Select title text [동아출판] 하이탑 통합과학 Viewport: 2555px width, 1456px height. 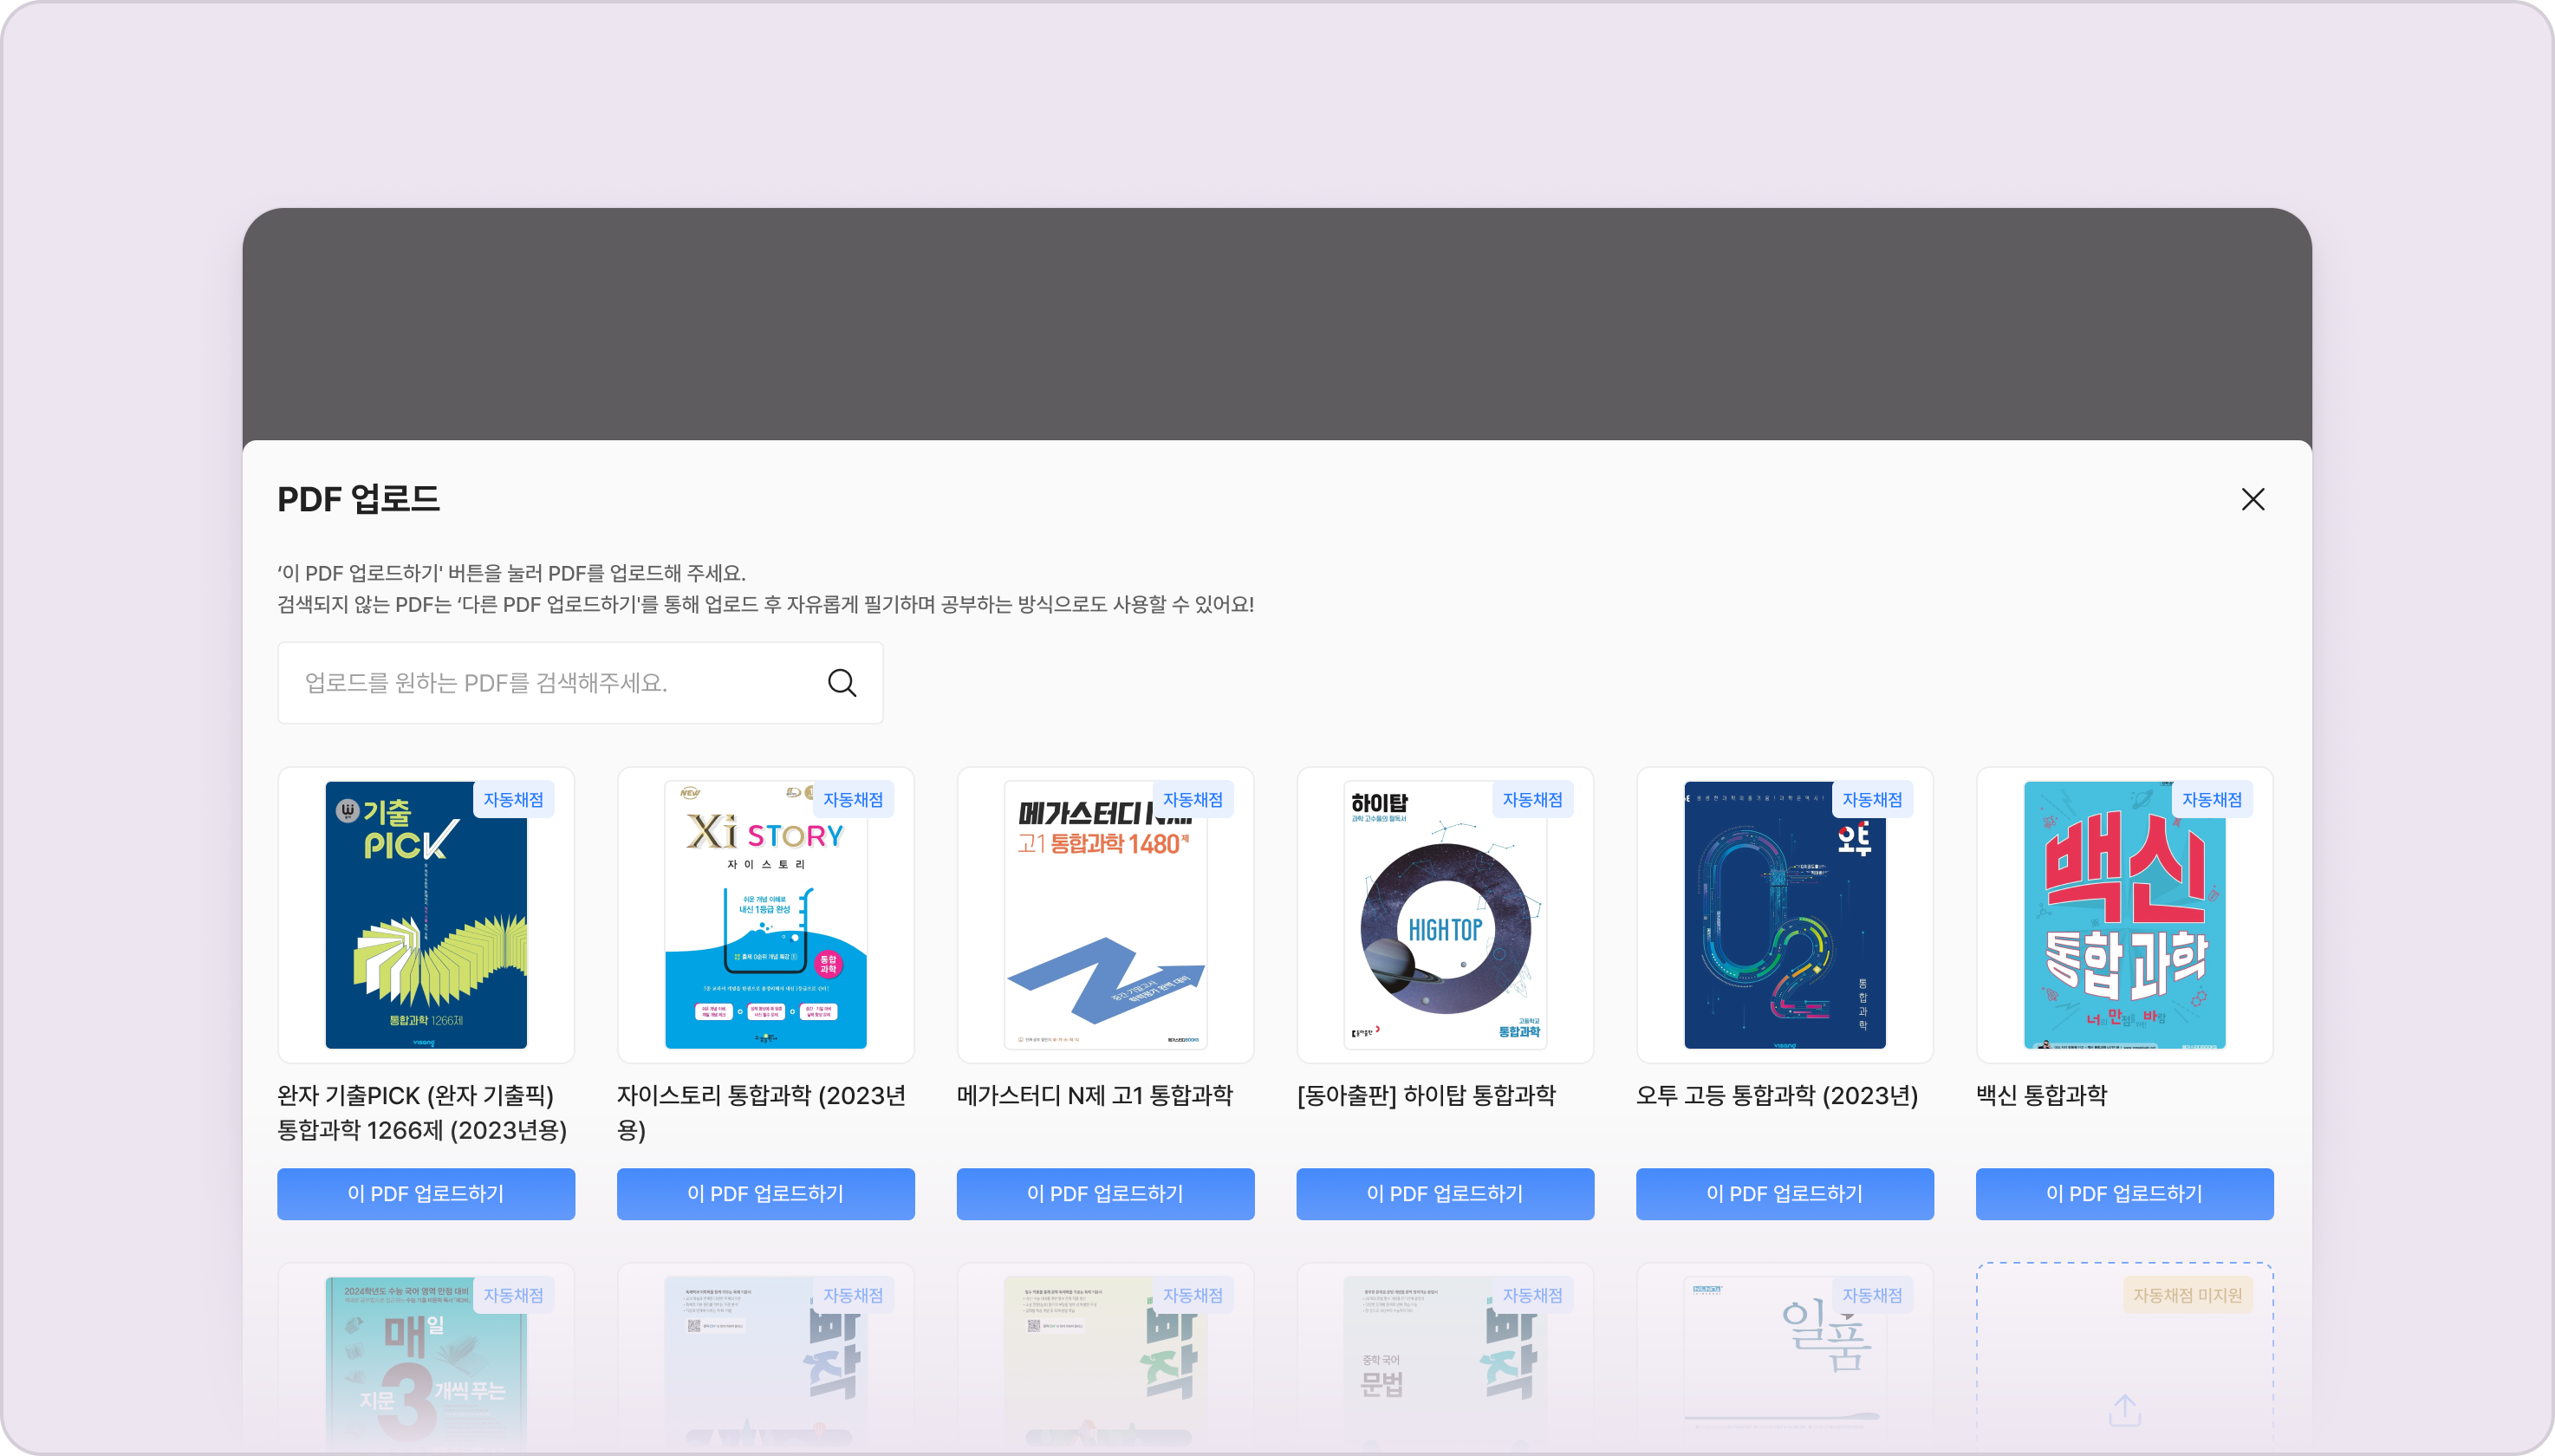click(1426, 1095)
